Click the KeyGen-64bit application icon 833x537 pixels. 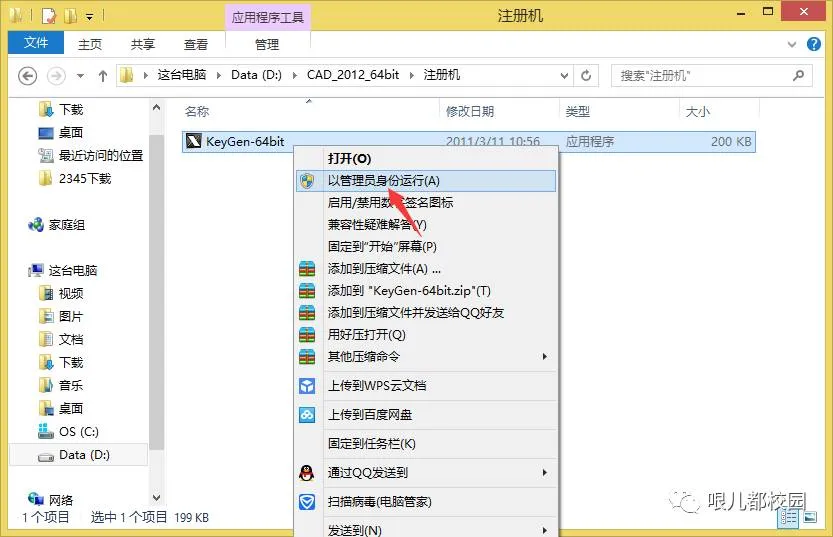[193, 141]
